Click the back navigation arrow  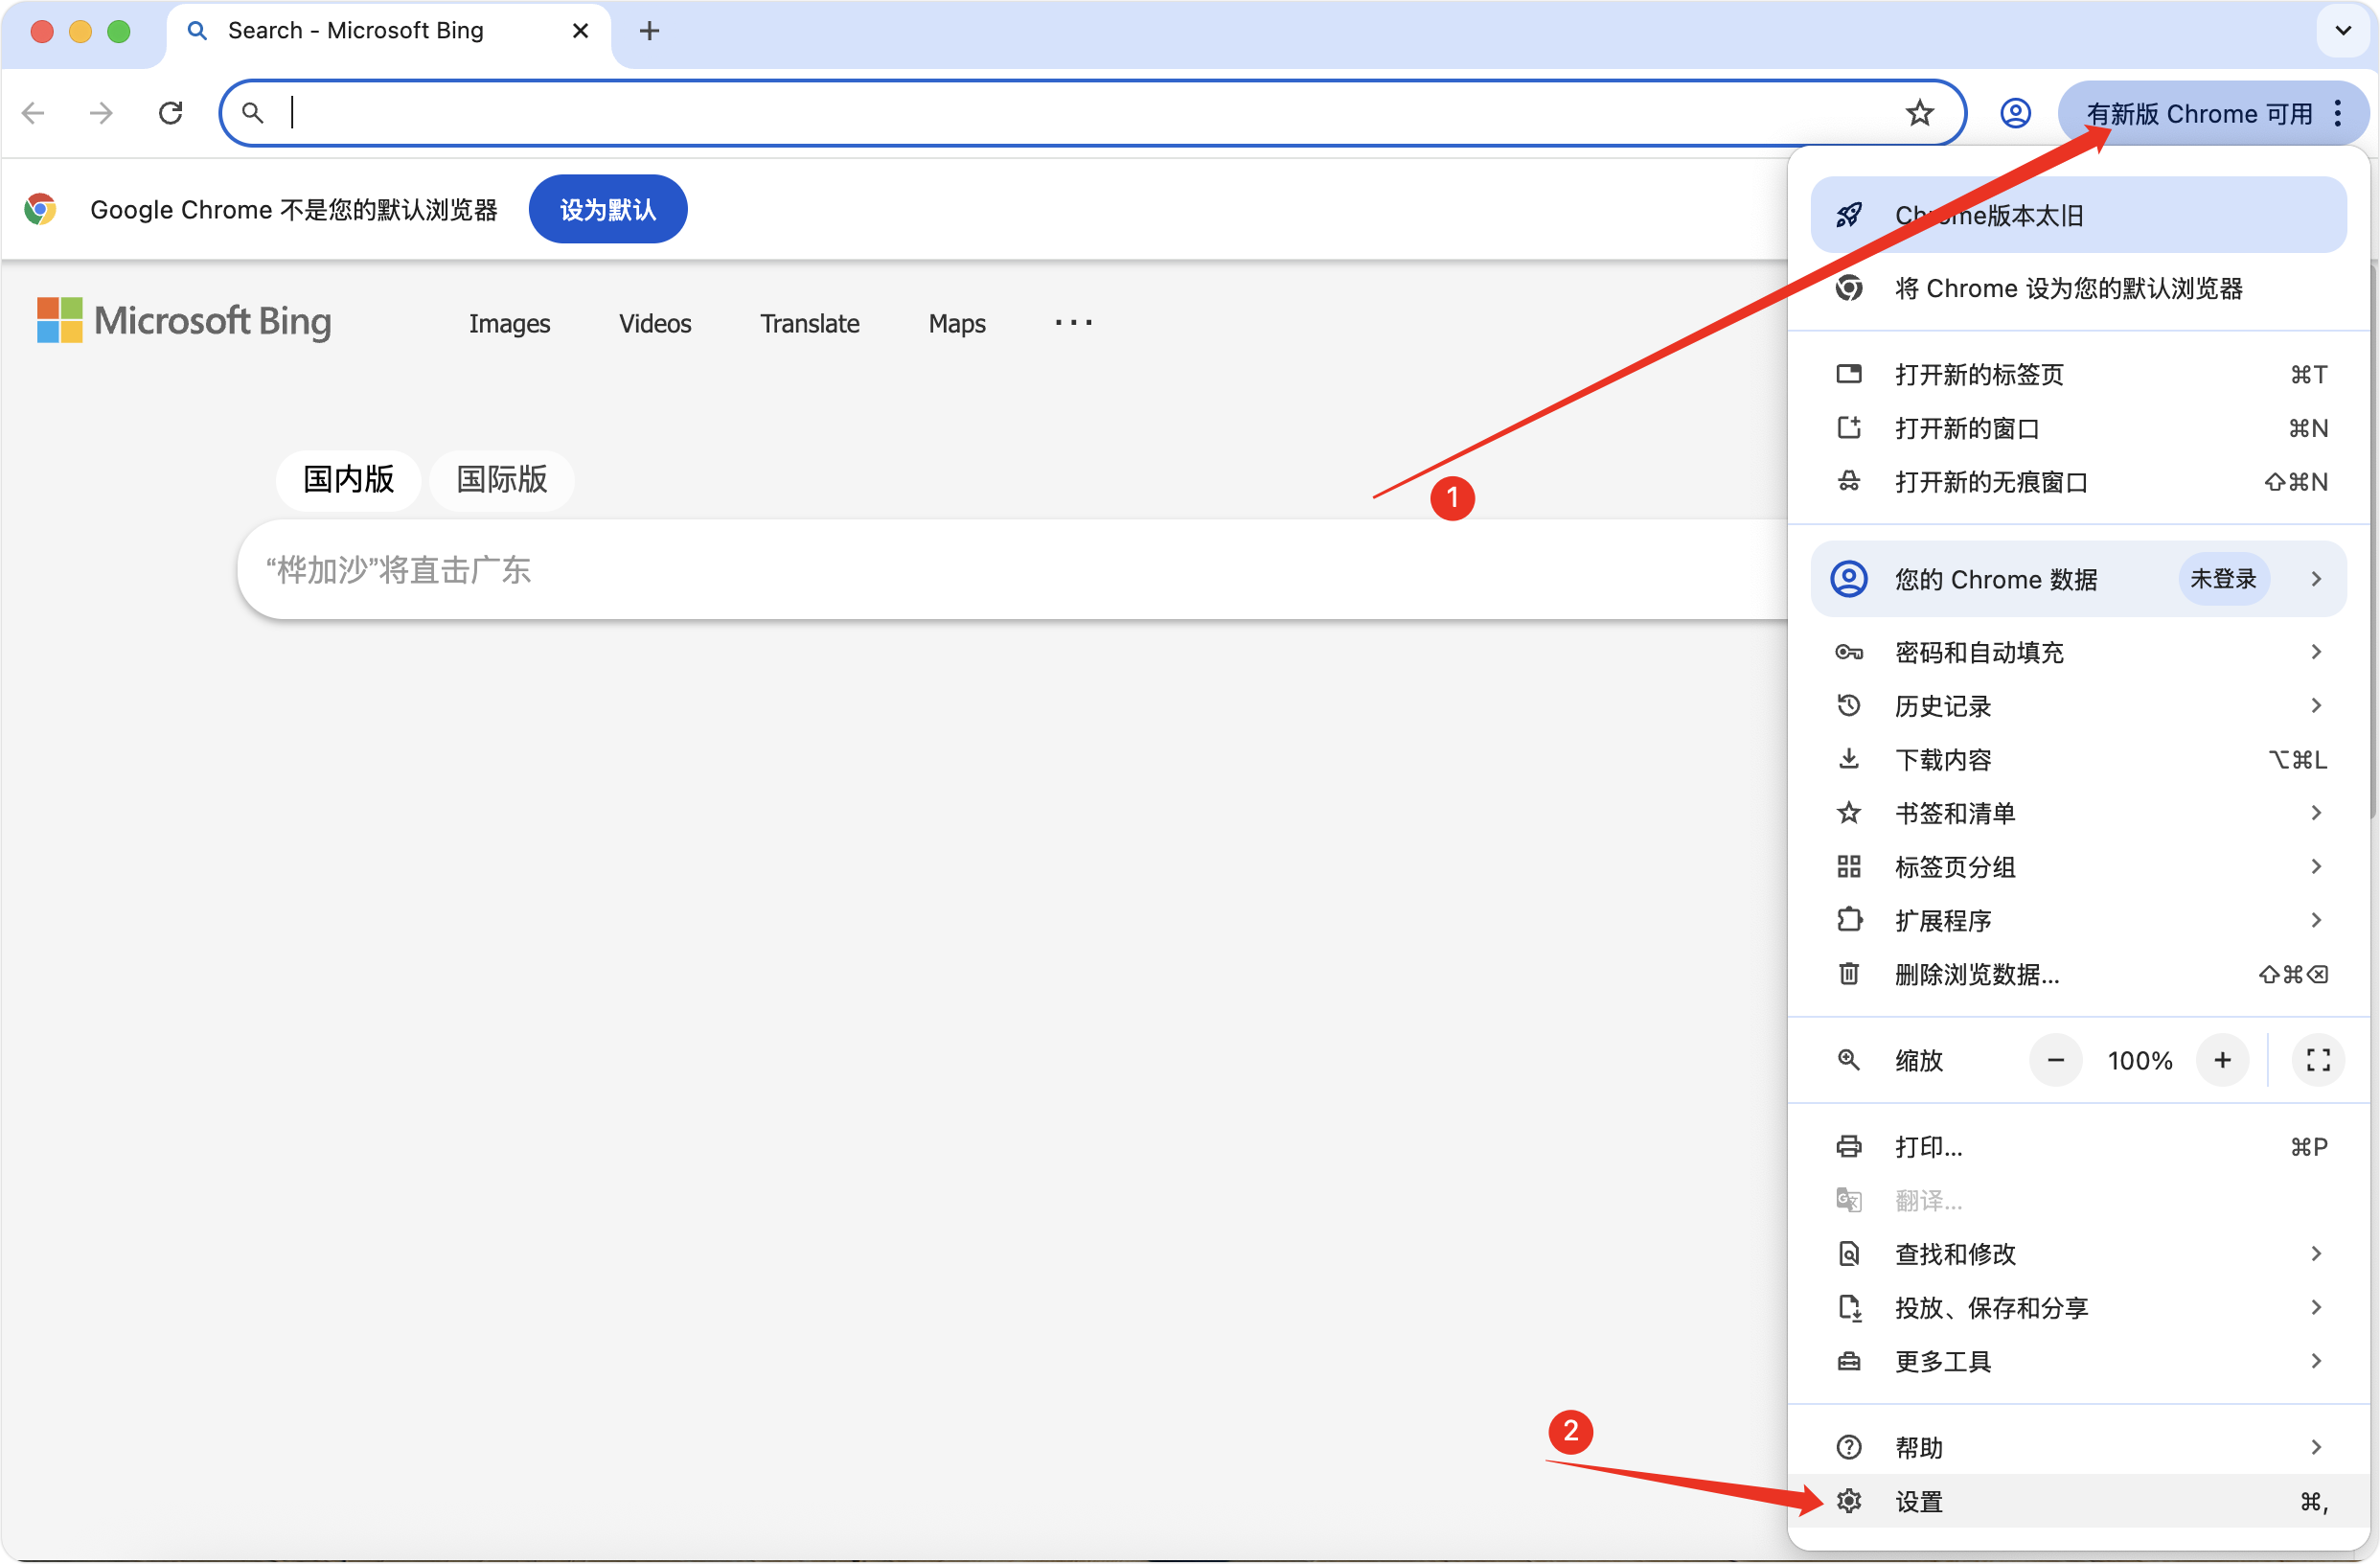pyautogui.click(x=34, y=113)
